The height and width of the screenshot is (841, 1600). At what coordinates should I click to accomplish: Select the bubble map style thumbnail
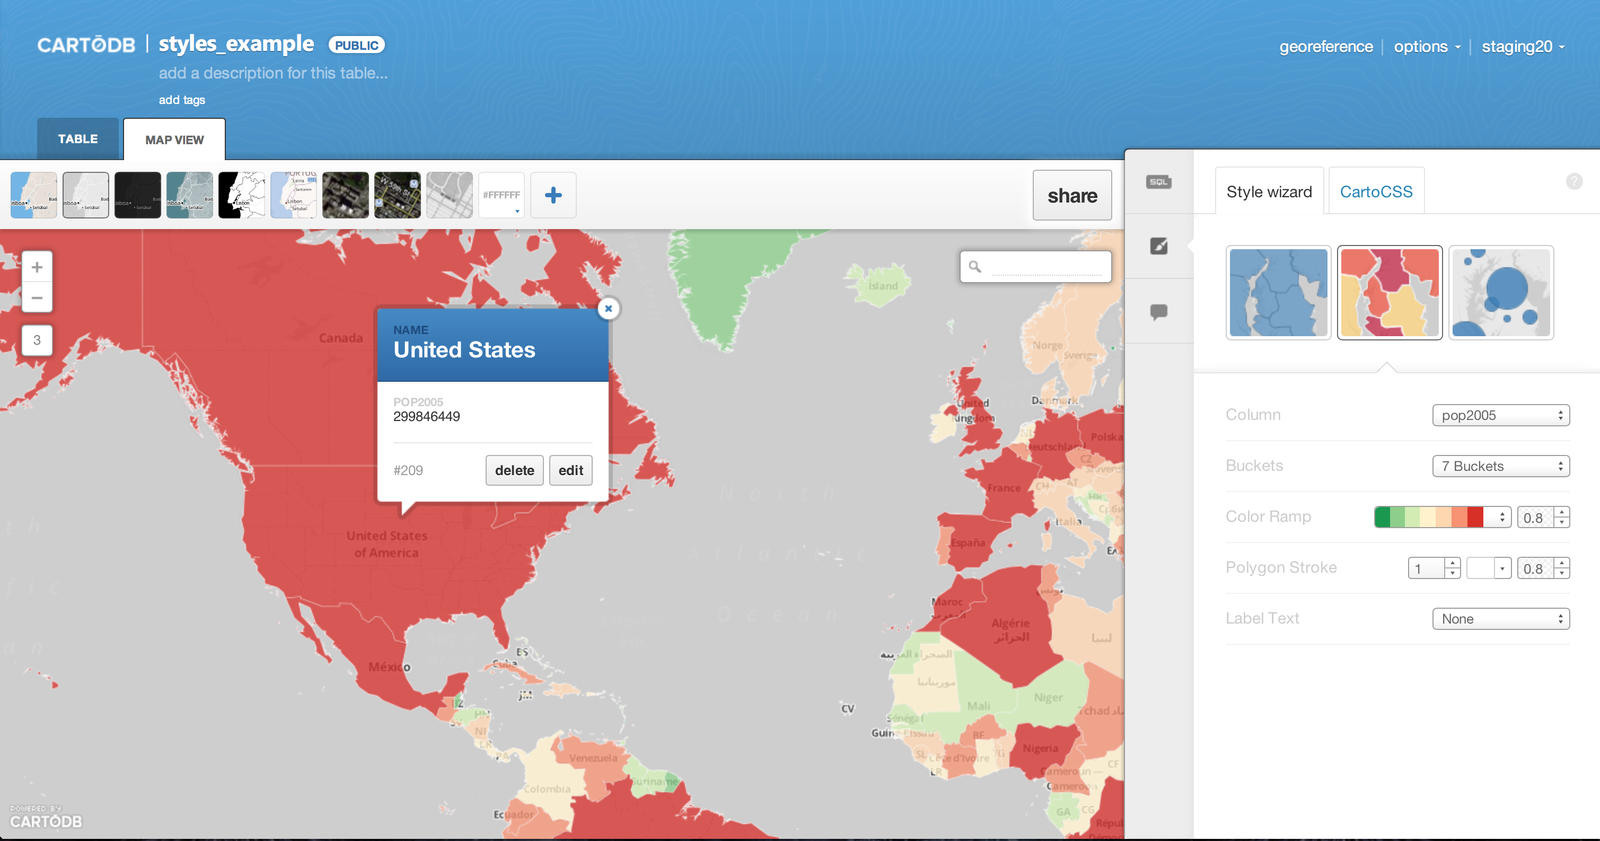pyautogui.click(x=1501, y=293)
